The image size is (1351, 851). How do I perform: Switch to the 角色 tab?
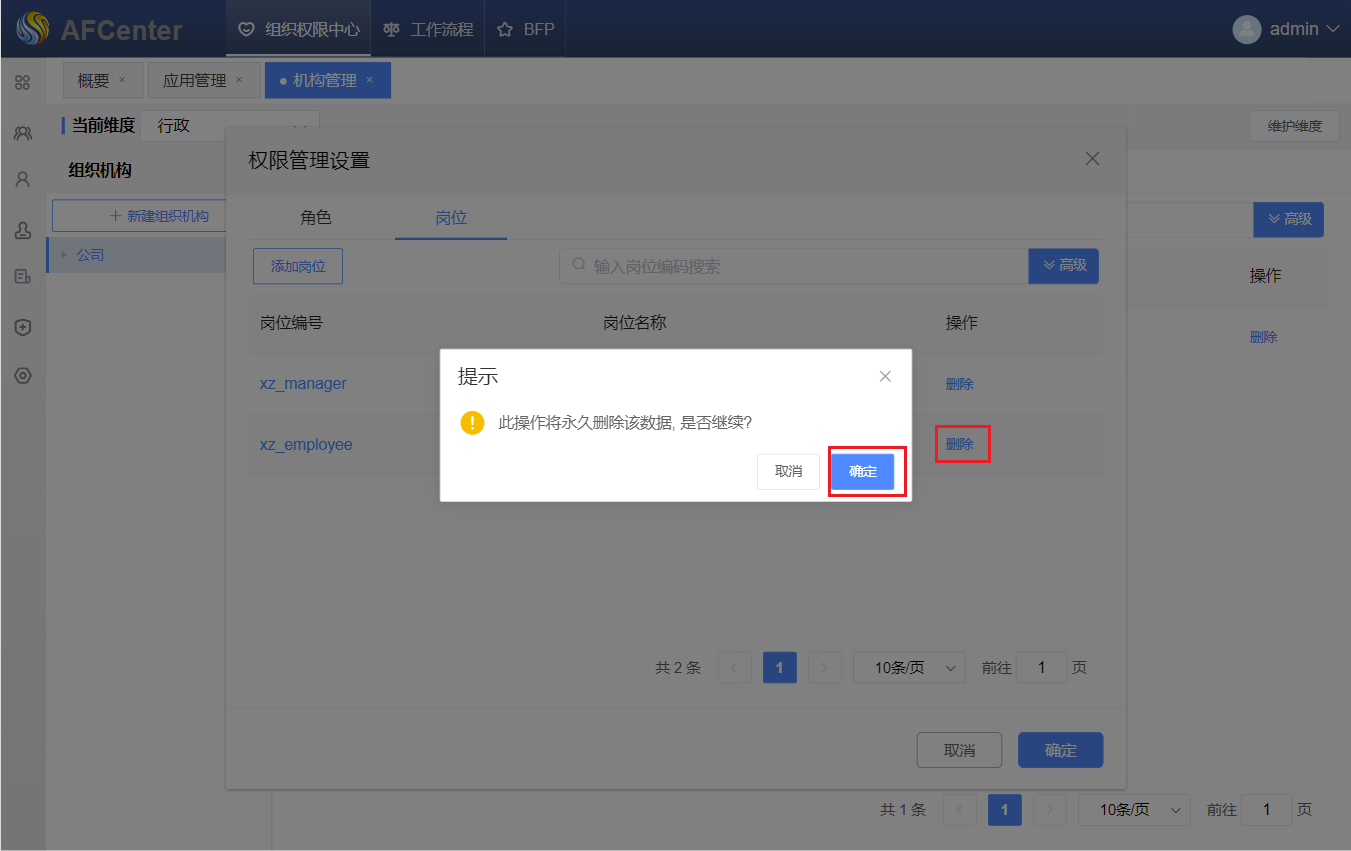(x=316, y=217)
